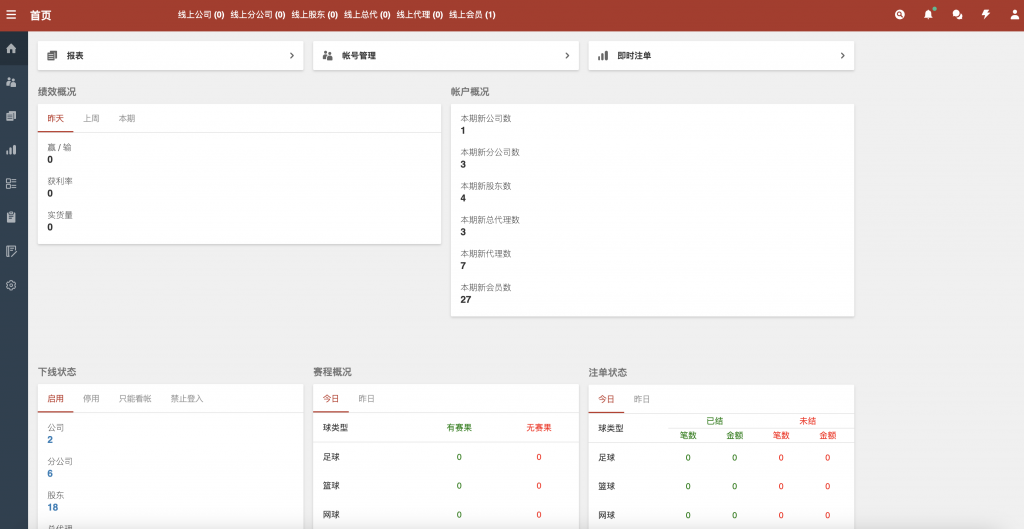Open the user profile icon
1024x529 pixels.
click(x=1013, y=15)
